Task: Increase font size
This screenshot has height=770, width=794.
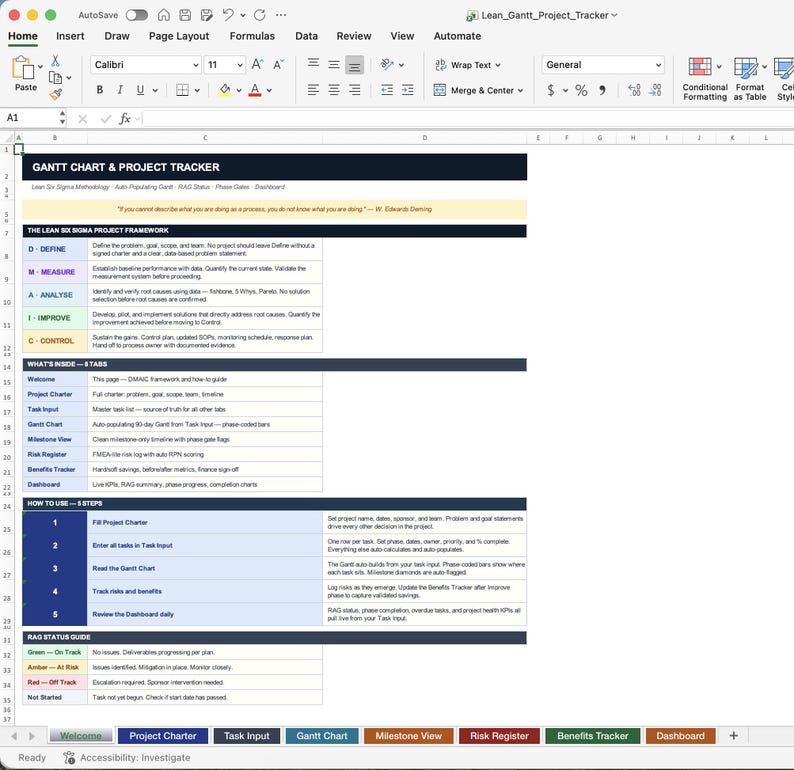Action: pyautogui.click(x=257, y=64)
